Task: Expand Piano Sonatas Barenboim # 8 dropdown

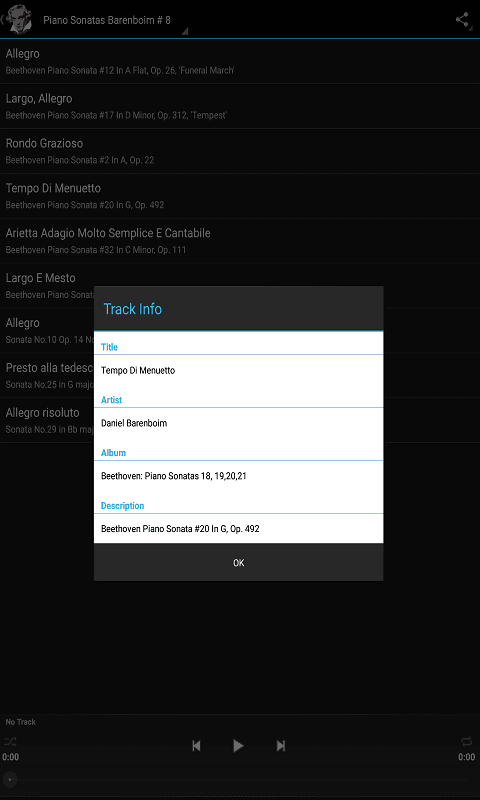Action: click(x=115, y=20)
